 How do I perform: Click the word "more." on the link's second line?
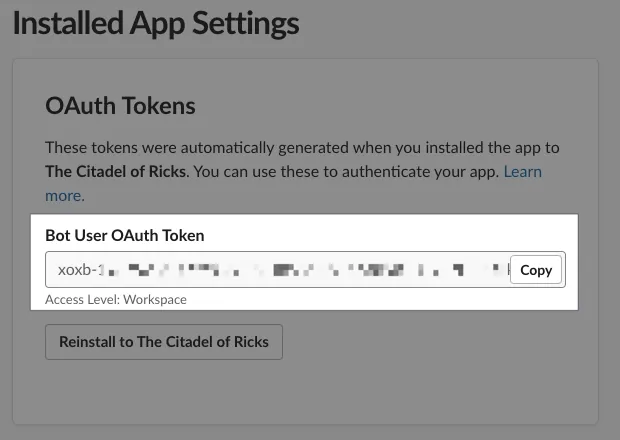coord(65,196)
